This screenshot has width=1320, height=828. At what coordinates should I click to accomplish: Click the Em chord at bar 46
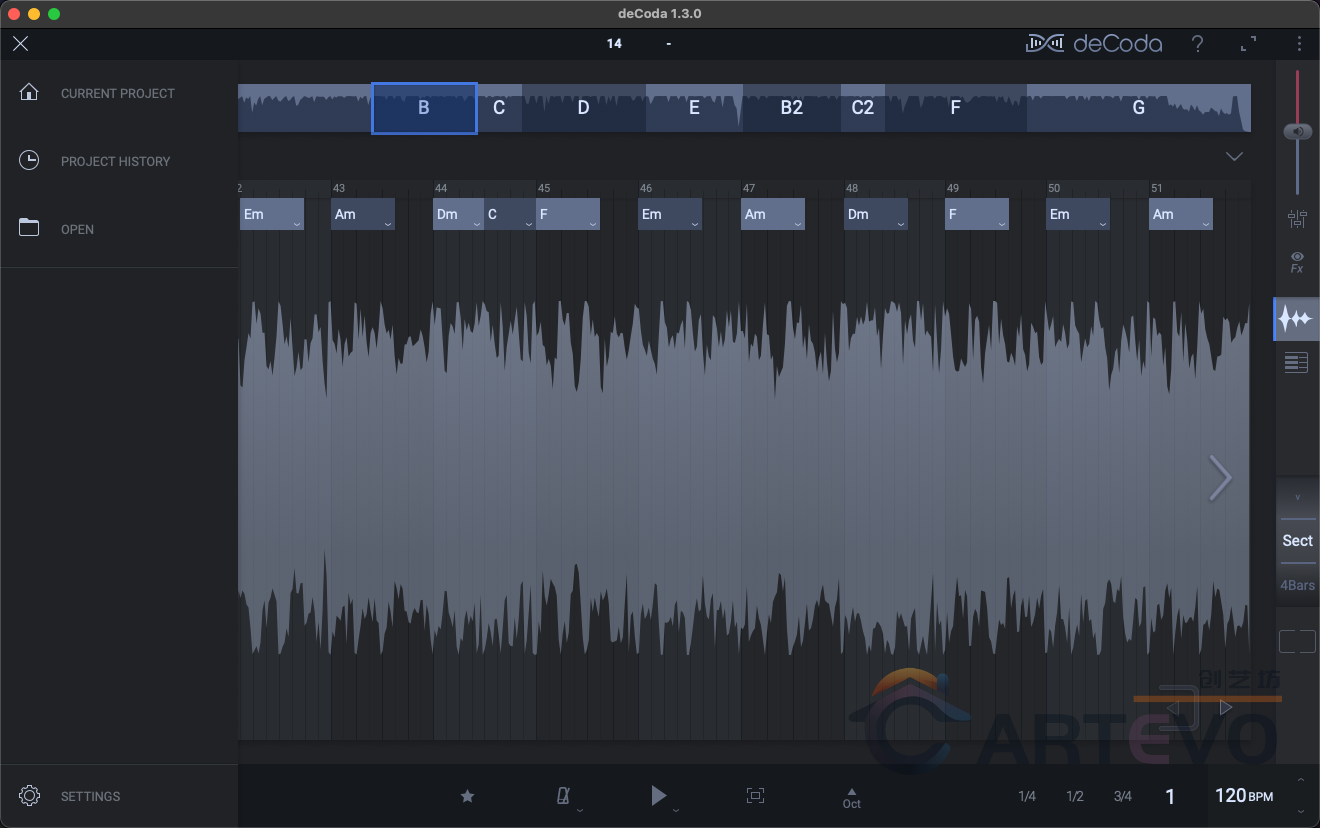coord(670,214)
